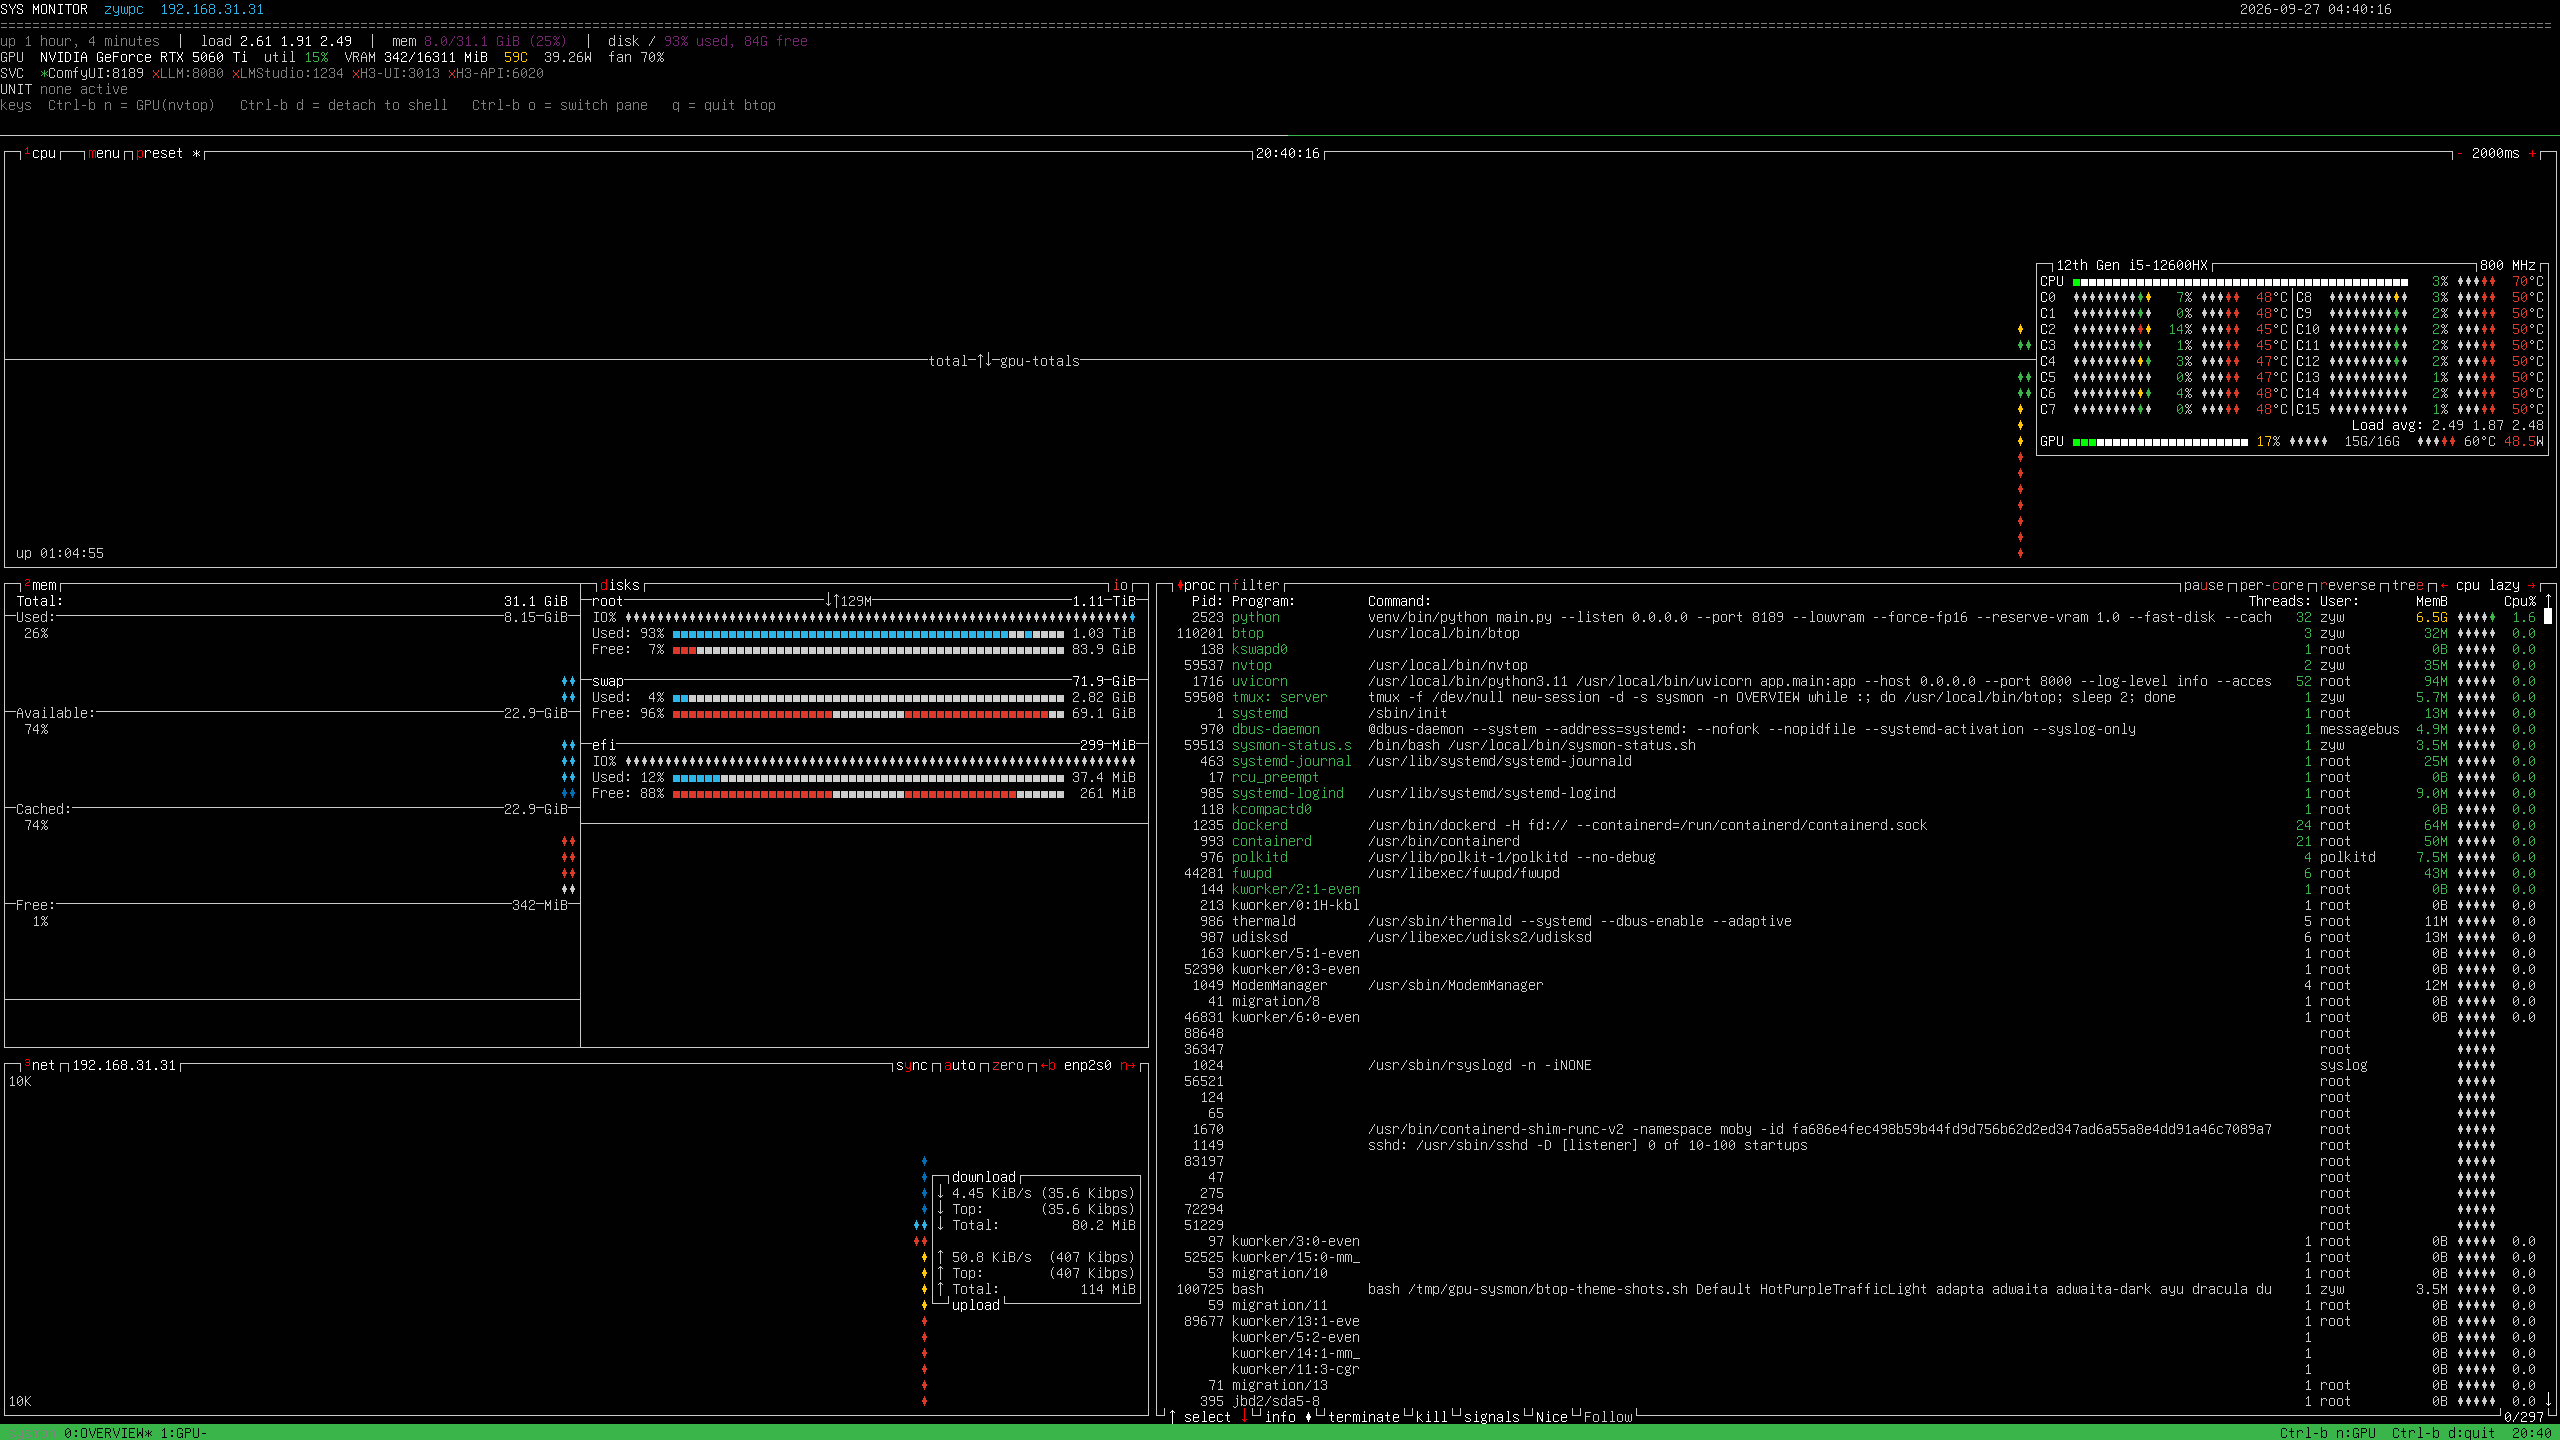This screenshot has width=2560, height=1440.
Task: Terminate the selected process
Action: (1364, 1417)
